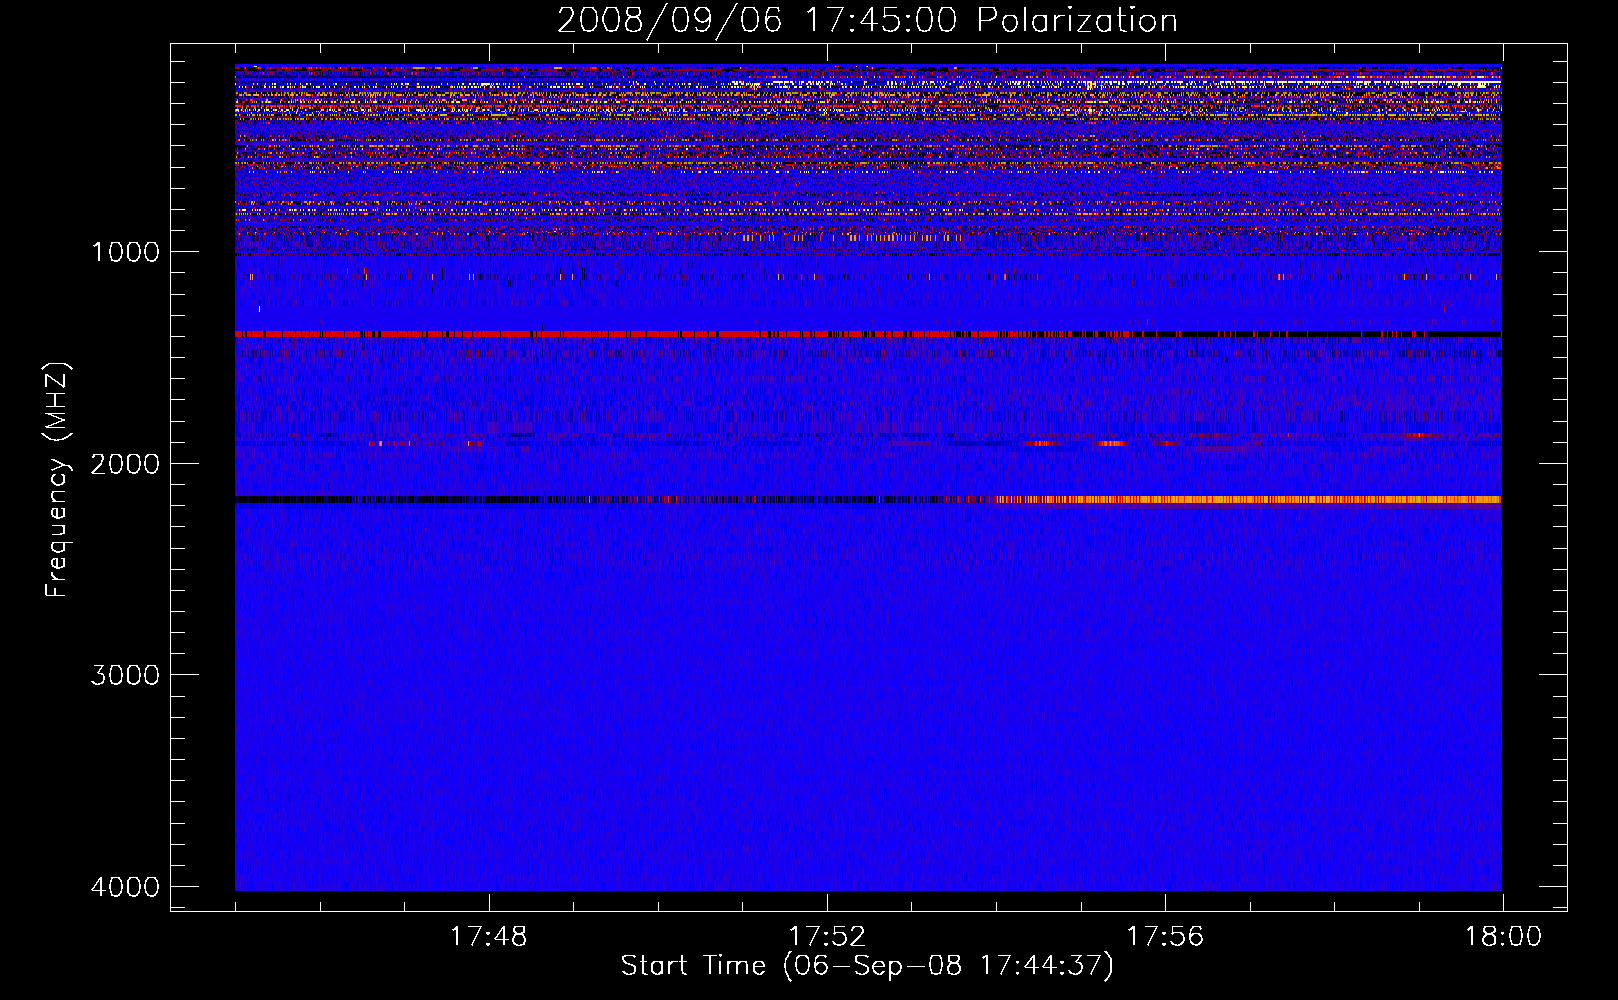Click the plot title '2008/09/06 17:45:00 Polarization'
Image resolution: width=1618 pixels, height=1000 pixels.
click(x=867, y=20)
